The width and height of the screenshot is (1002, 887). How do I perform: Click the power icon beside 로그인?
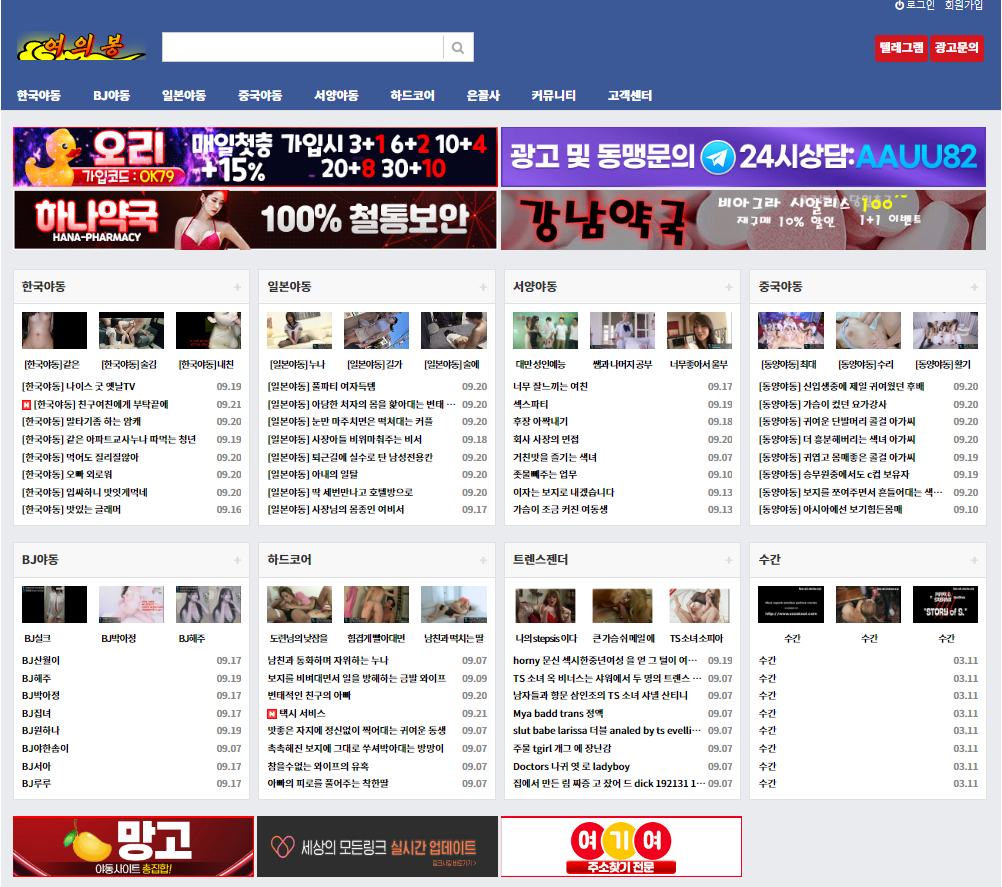click(899, 6)
